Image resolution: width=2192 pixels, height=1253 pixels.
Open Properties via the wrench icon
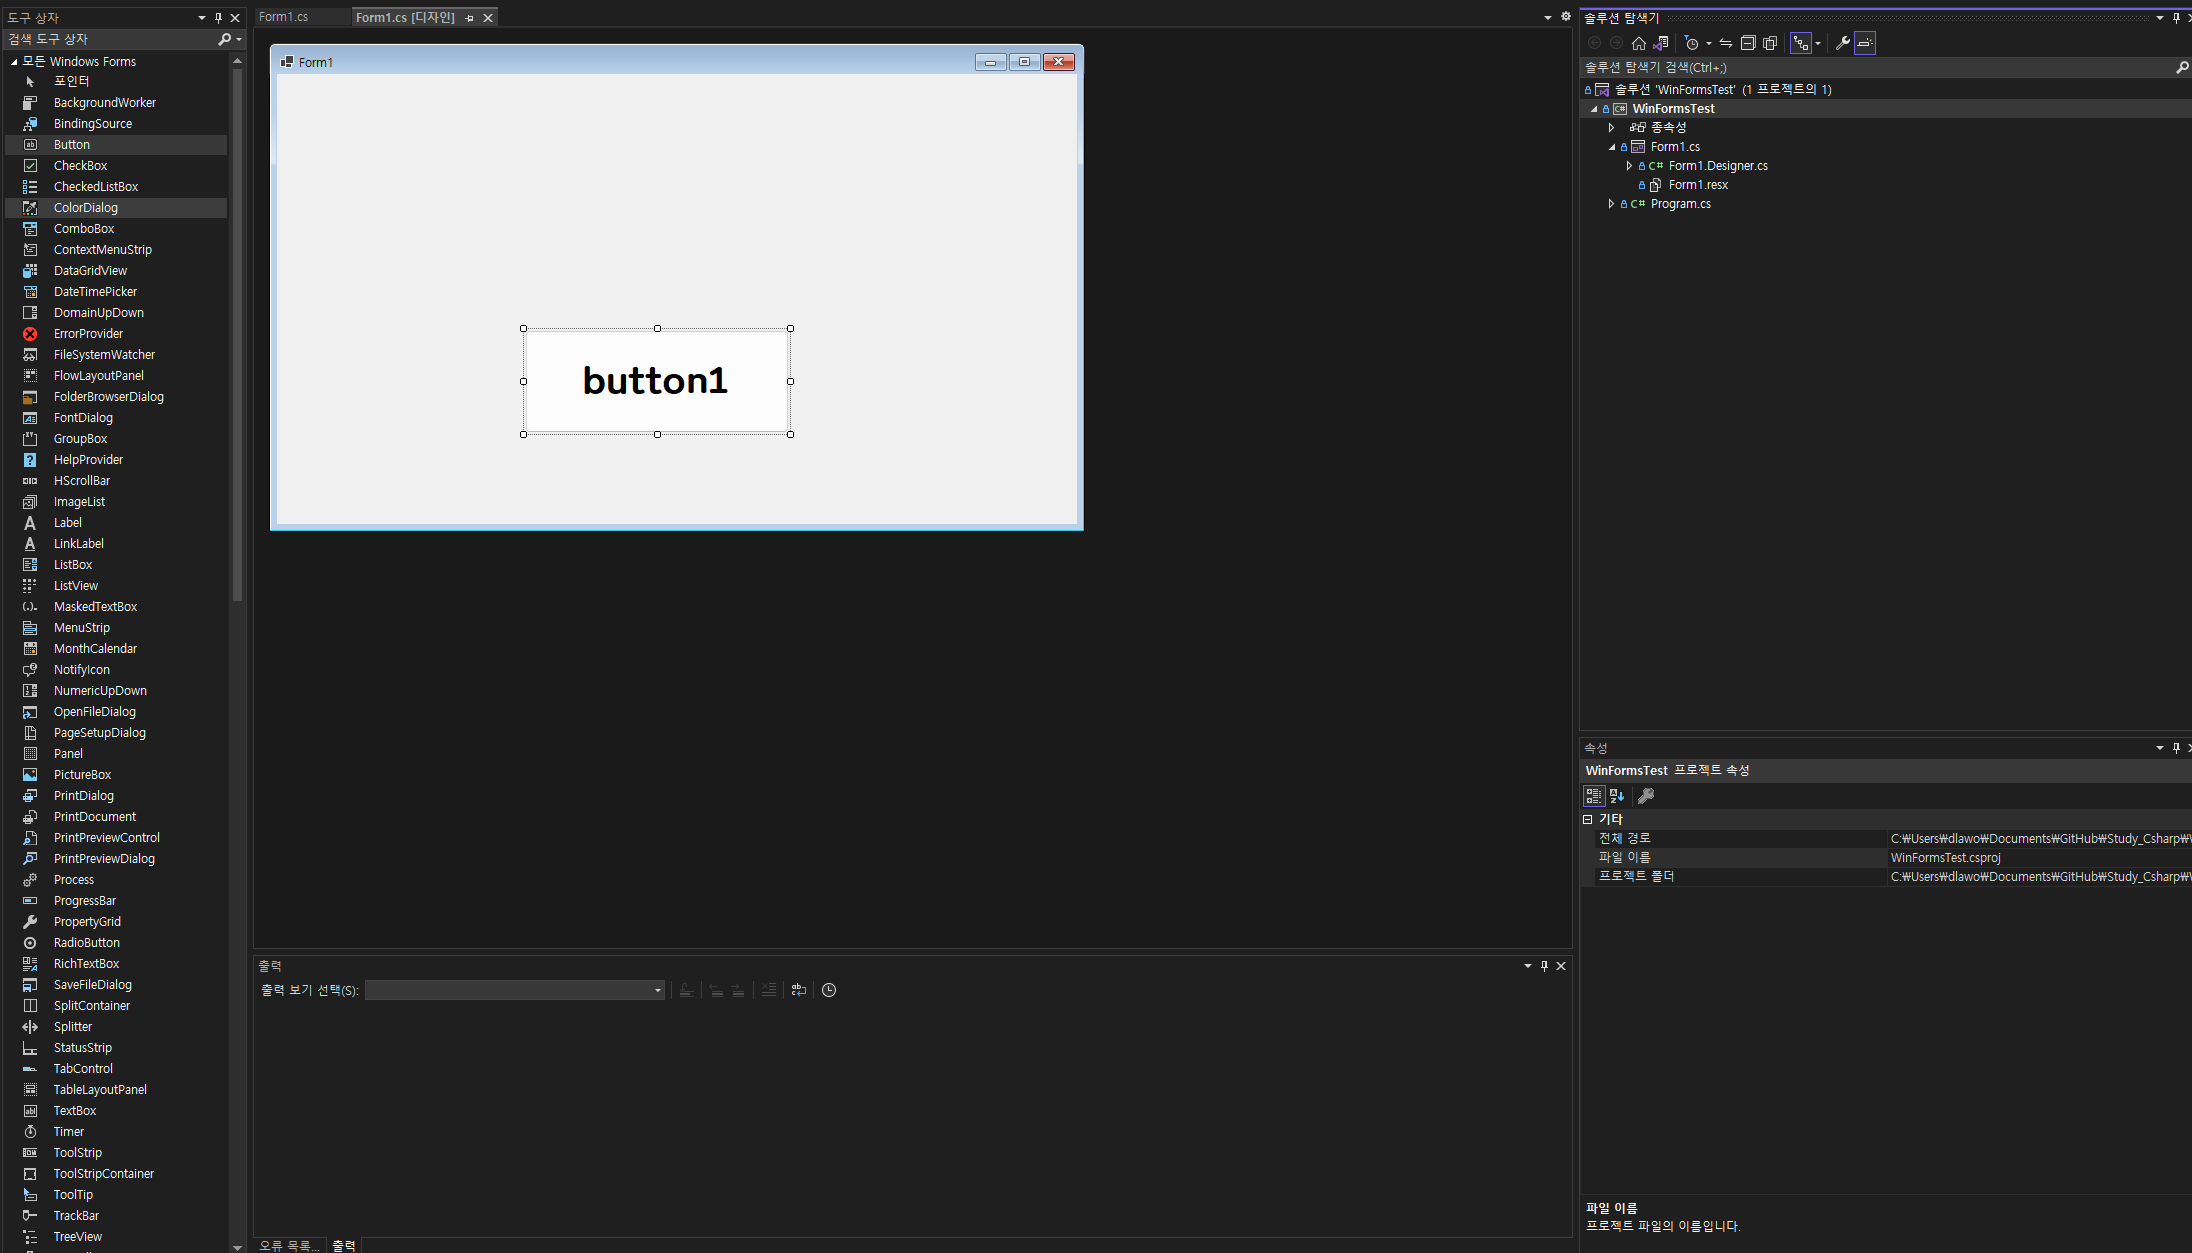(x=1842, y=43)
